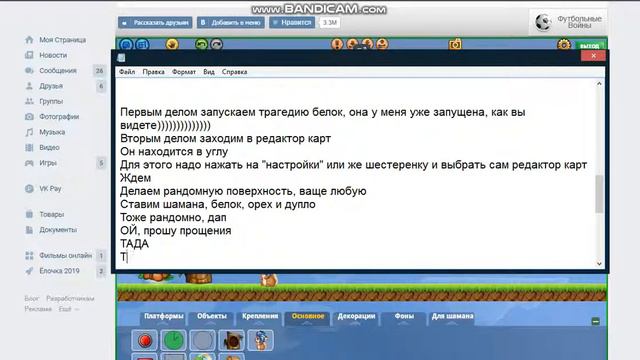Click the gamepad icon beside Игры
This screenshot has height=360, width=640.
coord(29,163)
